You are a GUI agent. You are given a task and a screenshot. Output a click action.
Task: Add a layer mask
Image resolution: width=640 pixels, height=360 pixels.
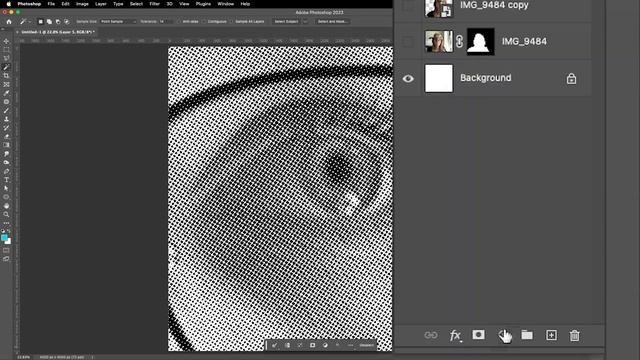(478, 335)
